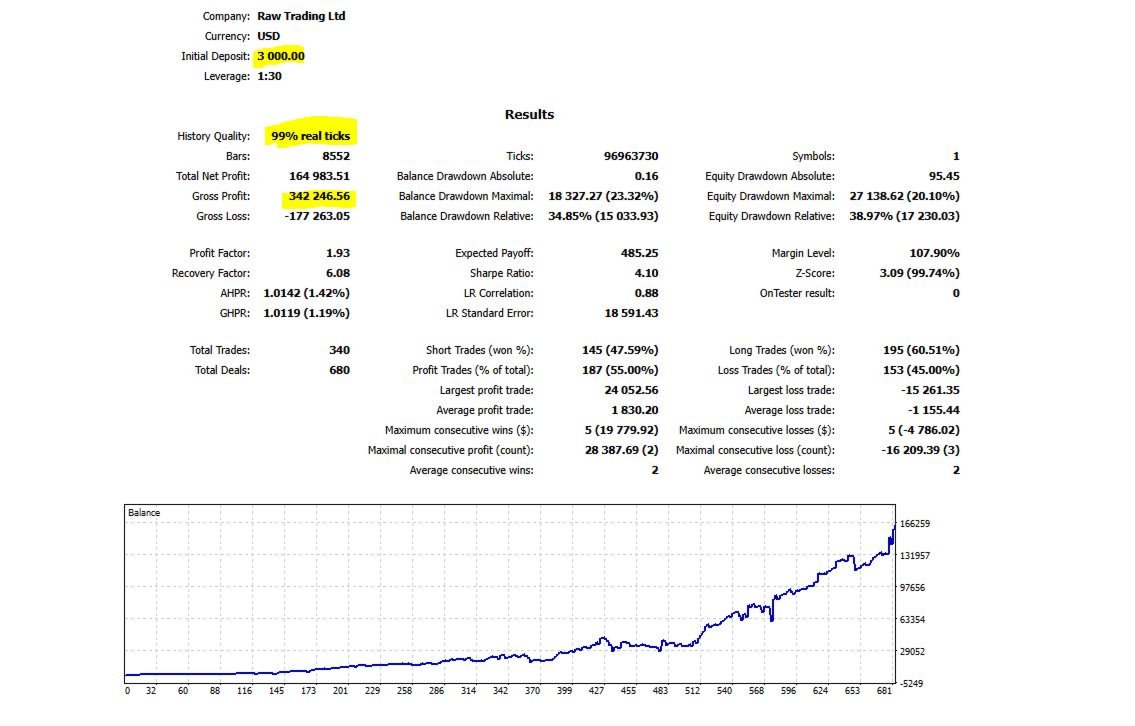Select the "USD" currency value

(269, 36)
